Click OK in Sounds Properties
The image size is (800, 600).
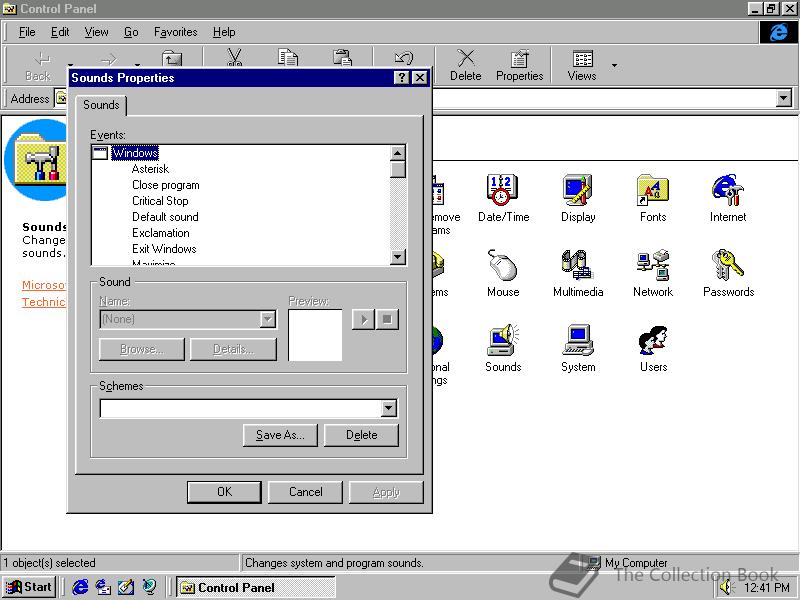[224, 492]
